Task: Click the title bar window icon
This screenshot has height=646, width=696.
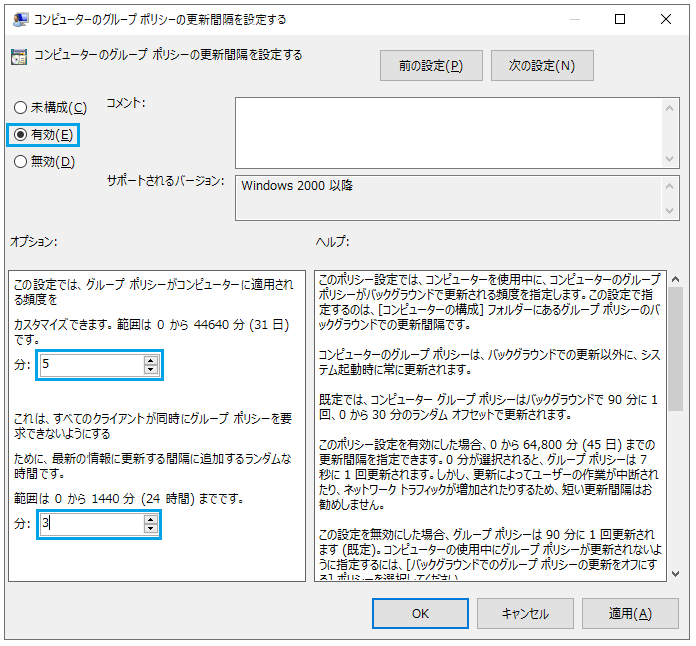Action: coord(20,20)
